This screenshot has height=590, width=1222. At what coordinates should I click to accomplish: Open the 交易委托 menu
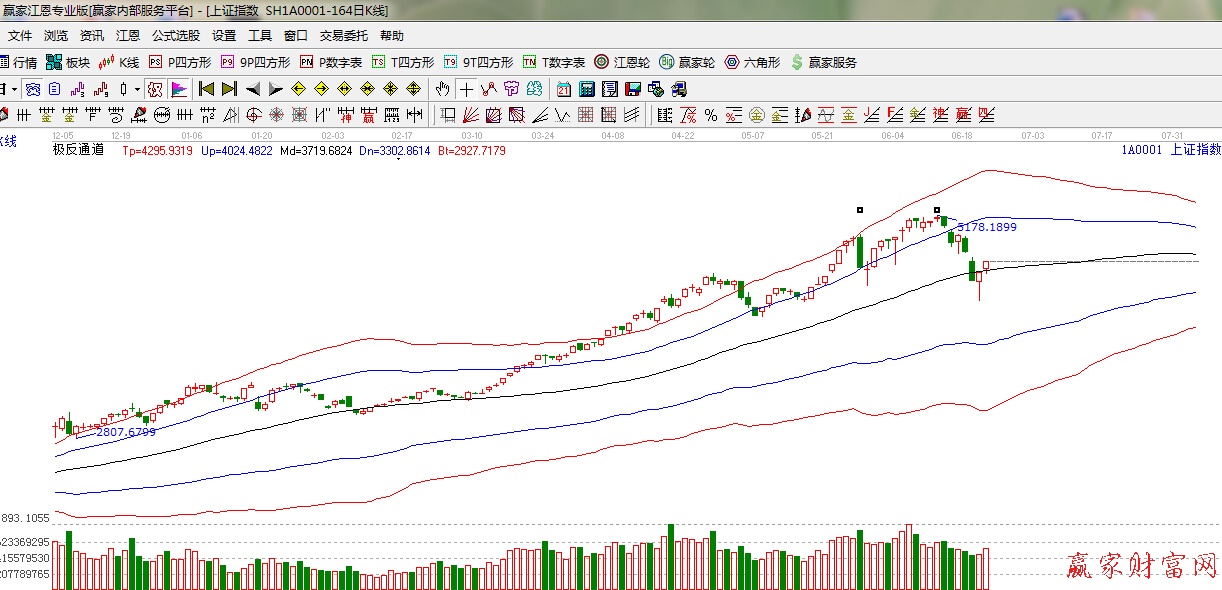(343, 35)
